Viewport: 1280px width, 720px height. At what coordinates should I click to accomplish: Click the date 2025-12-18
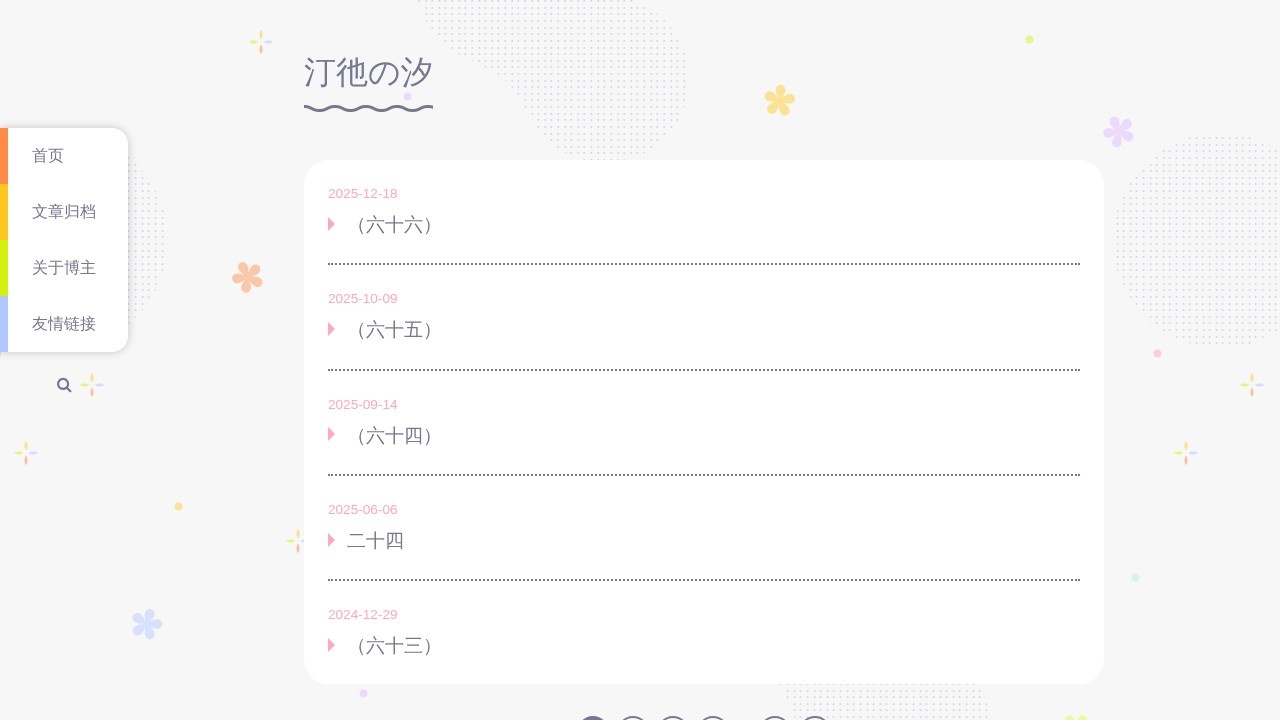click(x=363, y=194)
